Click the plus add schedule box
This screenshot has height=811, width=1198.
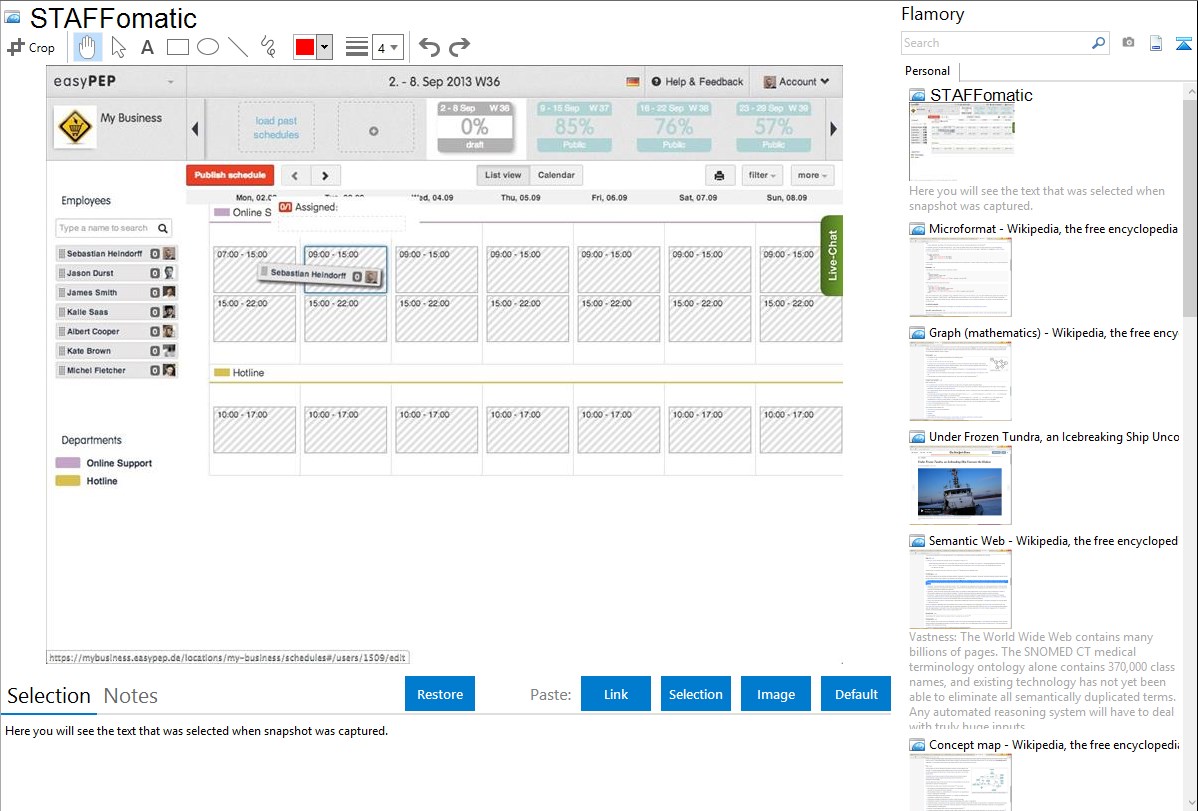[375, 128]
